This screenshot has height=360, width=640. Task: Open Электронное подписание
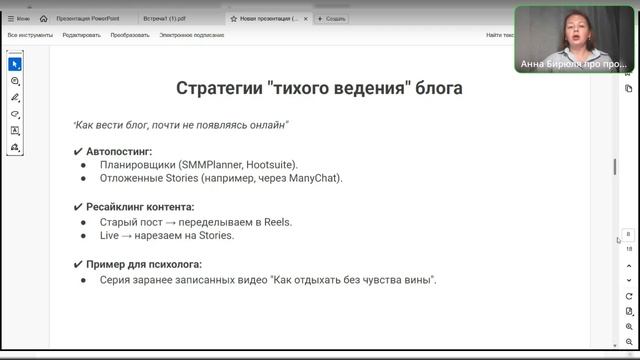click(x=191, y=35)
